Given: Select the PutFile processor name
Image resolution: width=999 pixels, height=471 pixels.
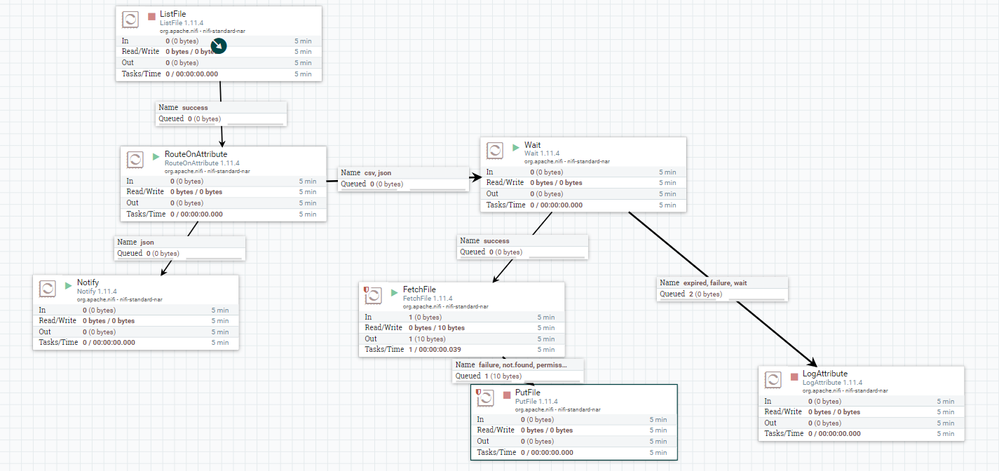Looking at the screenshot, I should (x=528, y=393).
